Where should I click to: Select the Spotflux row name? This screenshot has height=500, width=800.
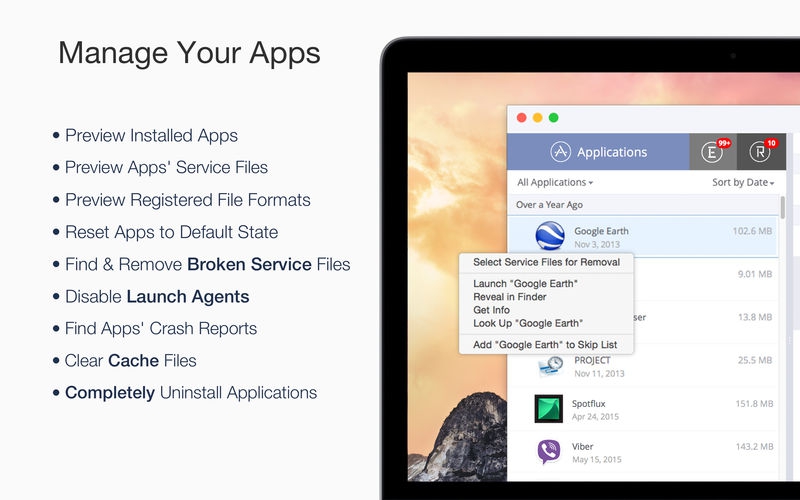pos(588,404)
